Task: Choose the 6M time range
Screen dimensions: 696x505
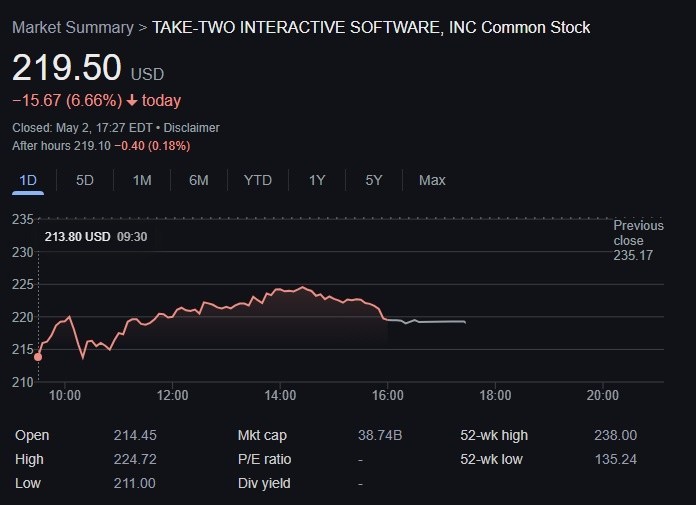Action: point(199,181)
